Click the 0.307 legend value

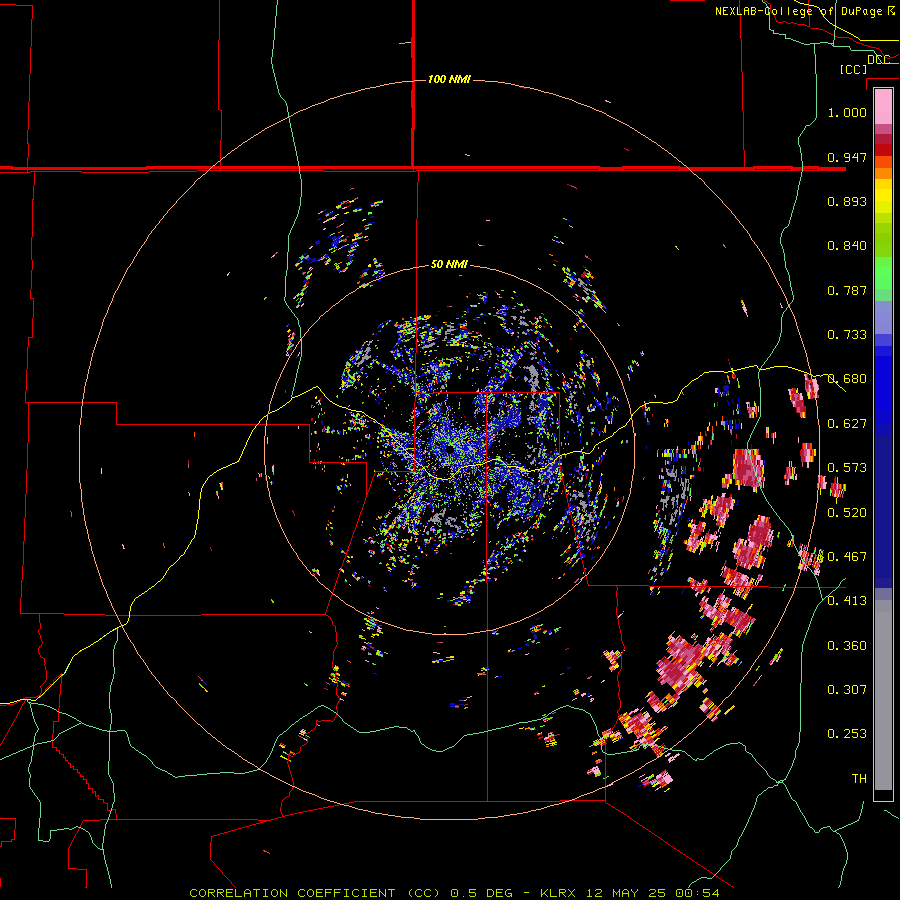pos(847,689)
